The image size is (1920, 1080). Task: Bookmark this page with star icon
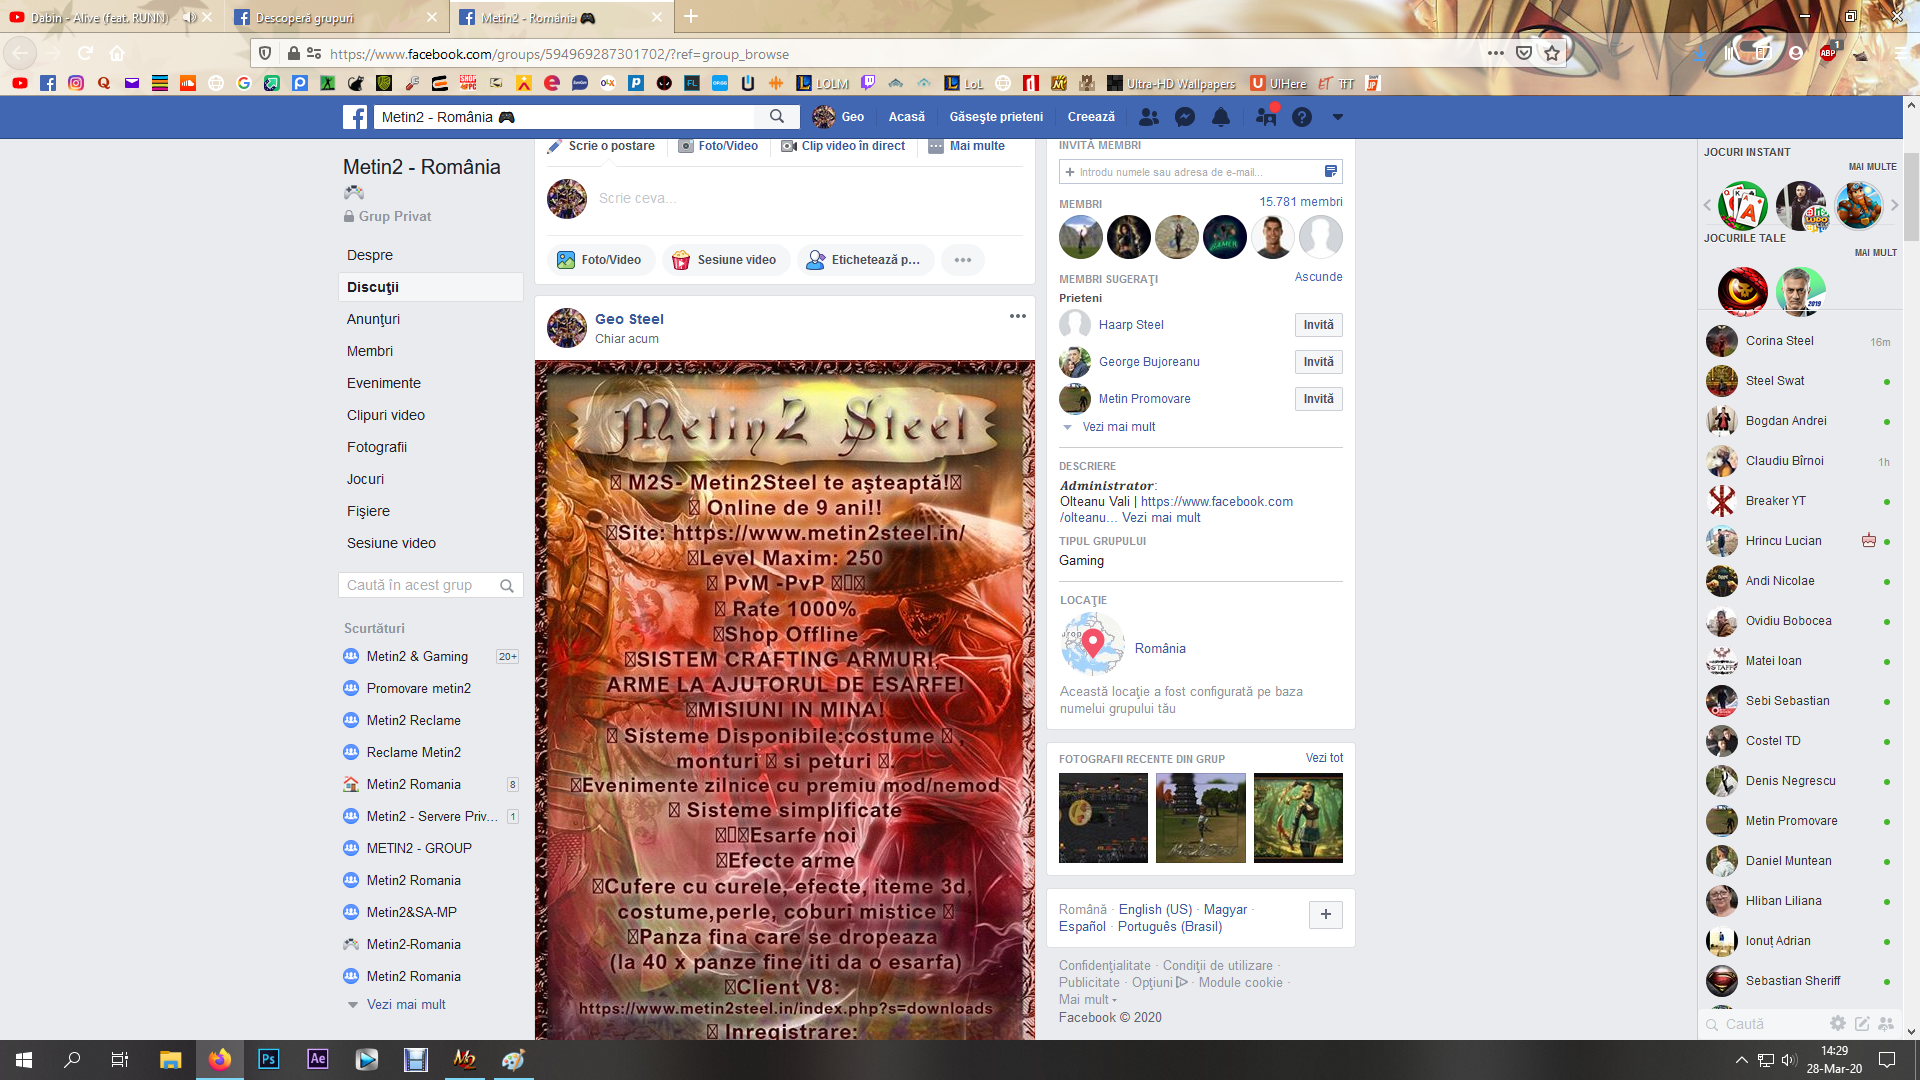pos(1551,53)
